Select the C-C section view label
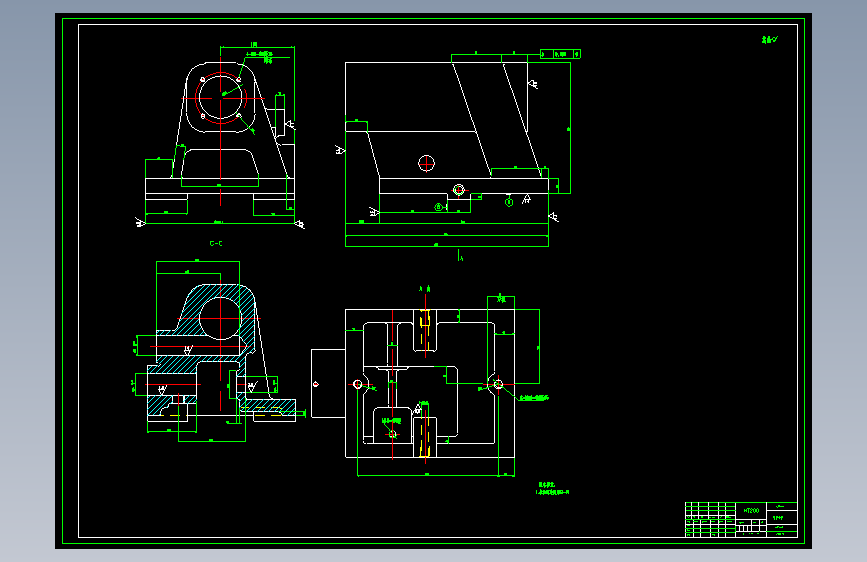The width and height of the screenshot is (867, 562). (216, 243)
